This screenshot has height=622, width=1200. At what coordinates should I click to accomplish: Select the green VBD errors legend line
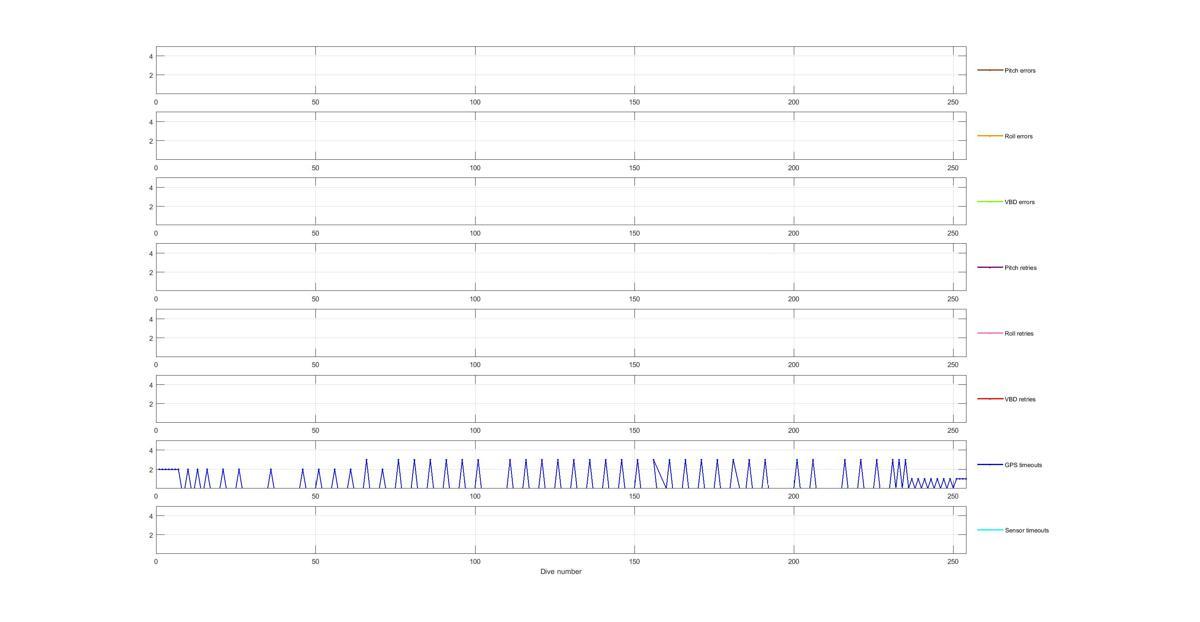click(x=990, y=202)
